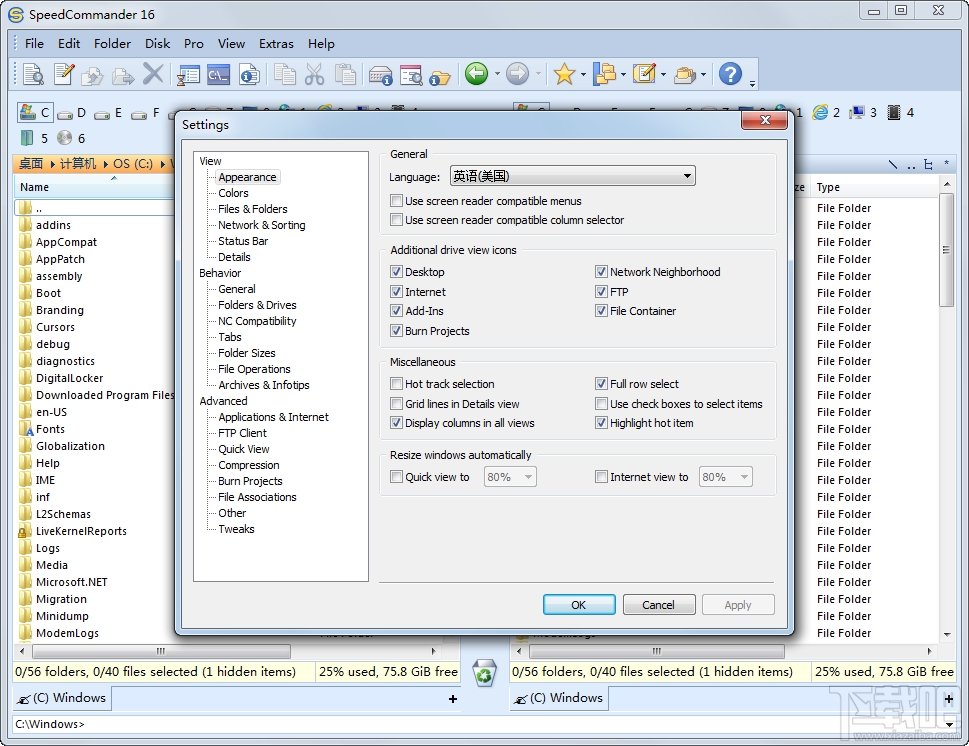Screen dimensions: 969x746
Task: Enable the Hot track selection checkbox
Action: [x=397, y=383]
